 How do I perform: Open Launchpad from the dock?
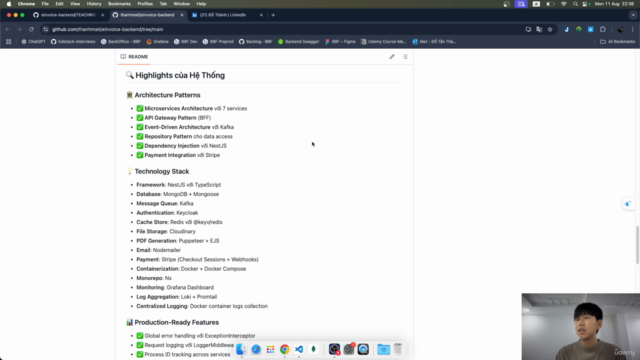coord(270,349)
